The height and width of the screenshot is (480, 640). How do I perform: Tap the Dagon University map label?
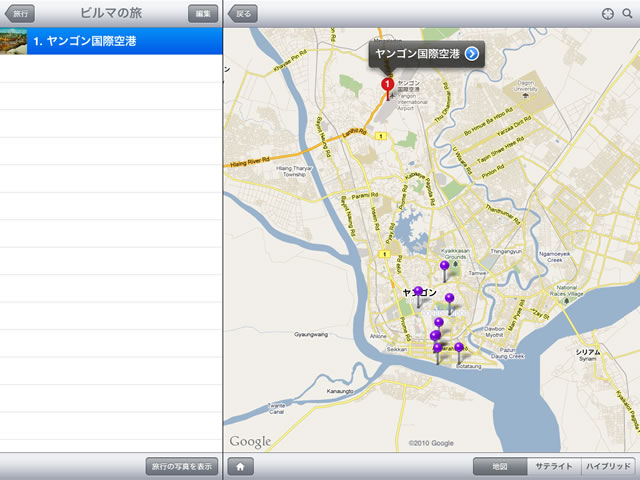point(525,86)
